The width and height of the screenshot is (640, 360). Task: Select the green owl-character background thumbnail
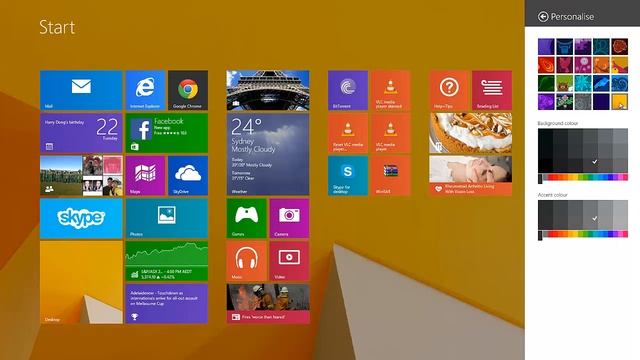point(564,83)
